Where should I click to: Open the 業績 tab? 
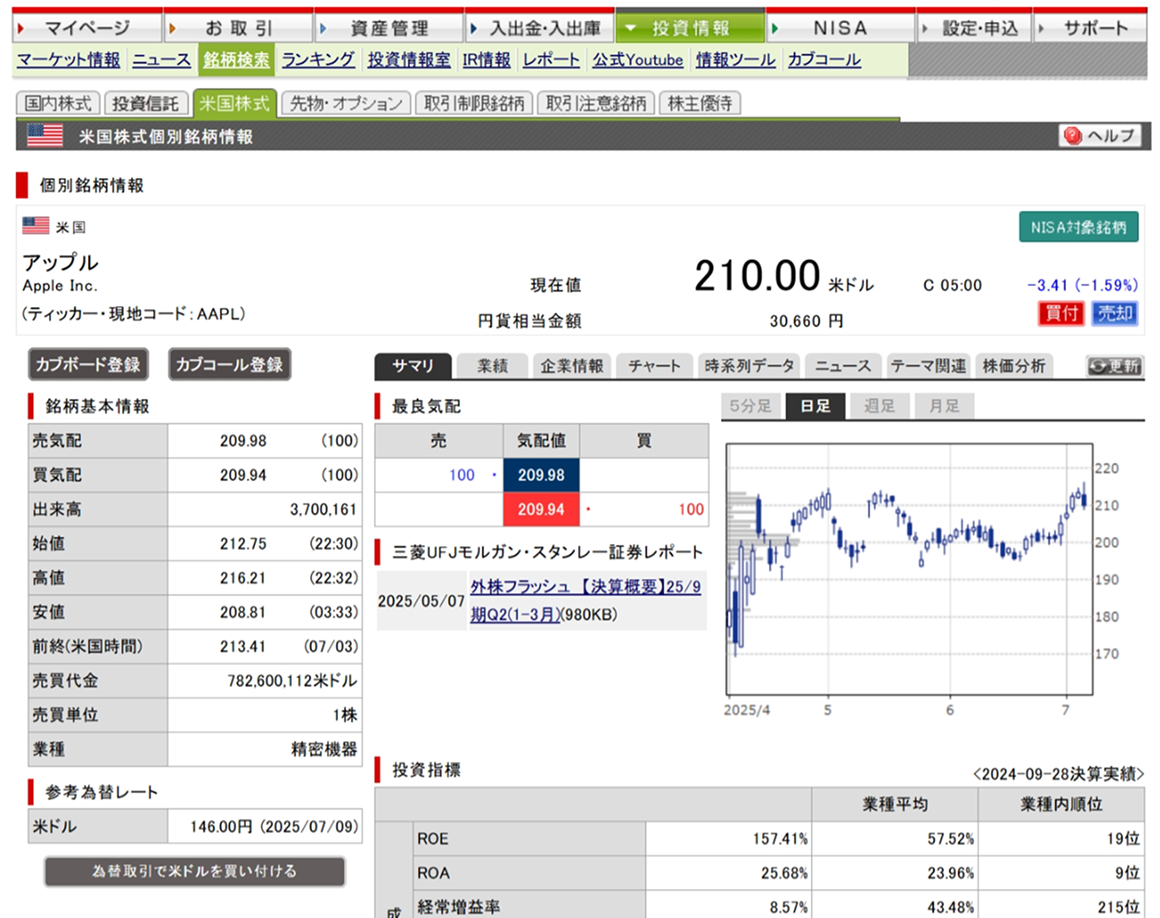[x=491, y=365]
